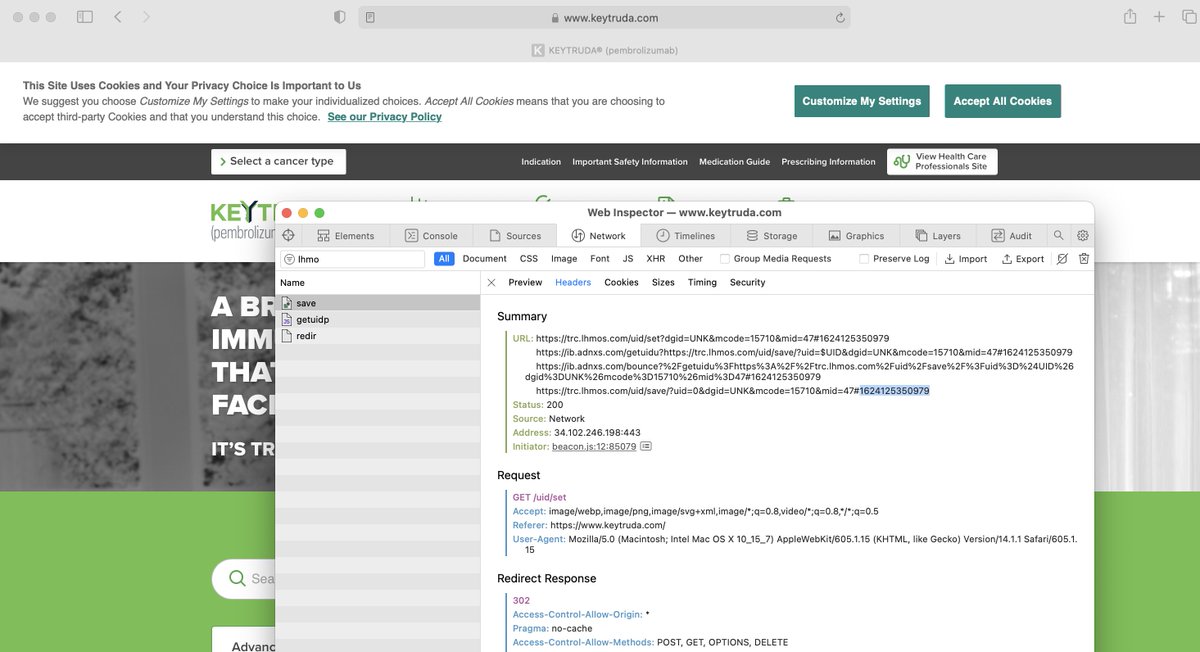1200x652 pixels.
Task: Switch to the Audit tab
Action: pos(1012,236)
